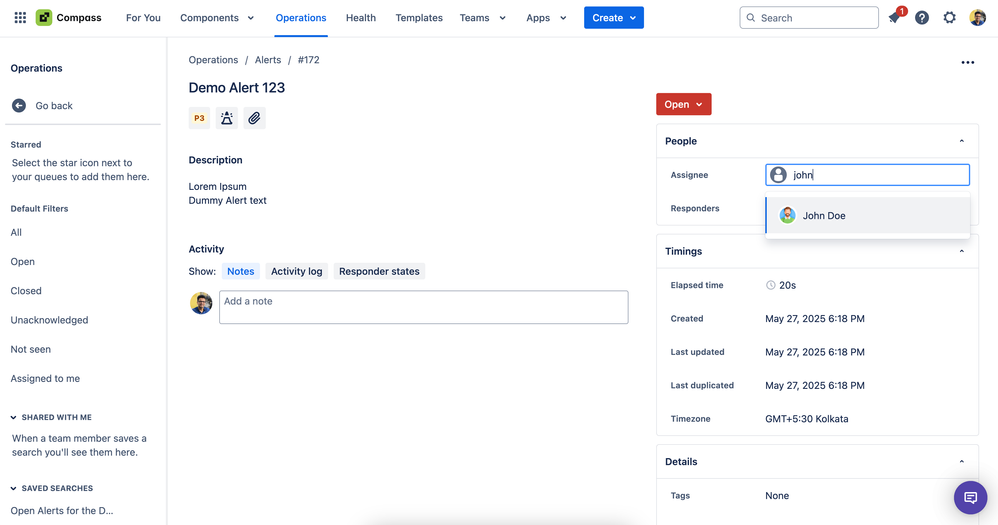Select the Assigned to me filter
Image resolution: width=998 pixels, height=525 pixels.
click(45, 379)
